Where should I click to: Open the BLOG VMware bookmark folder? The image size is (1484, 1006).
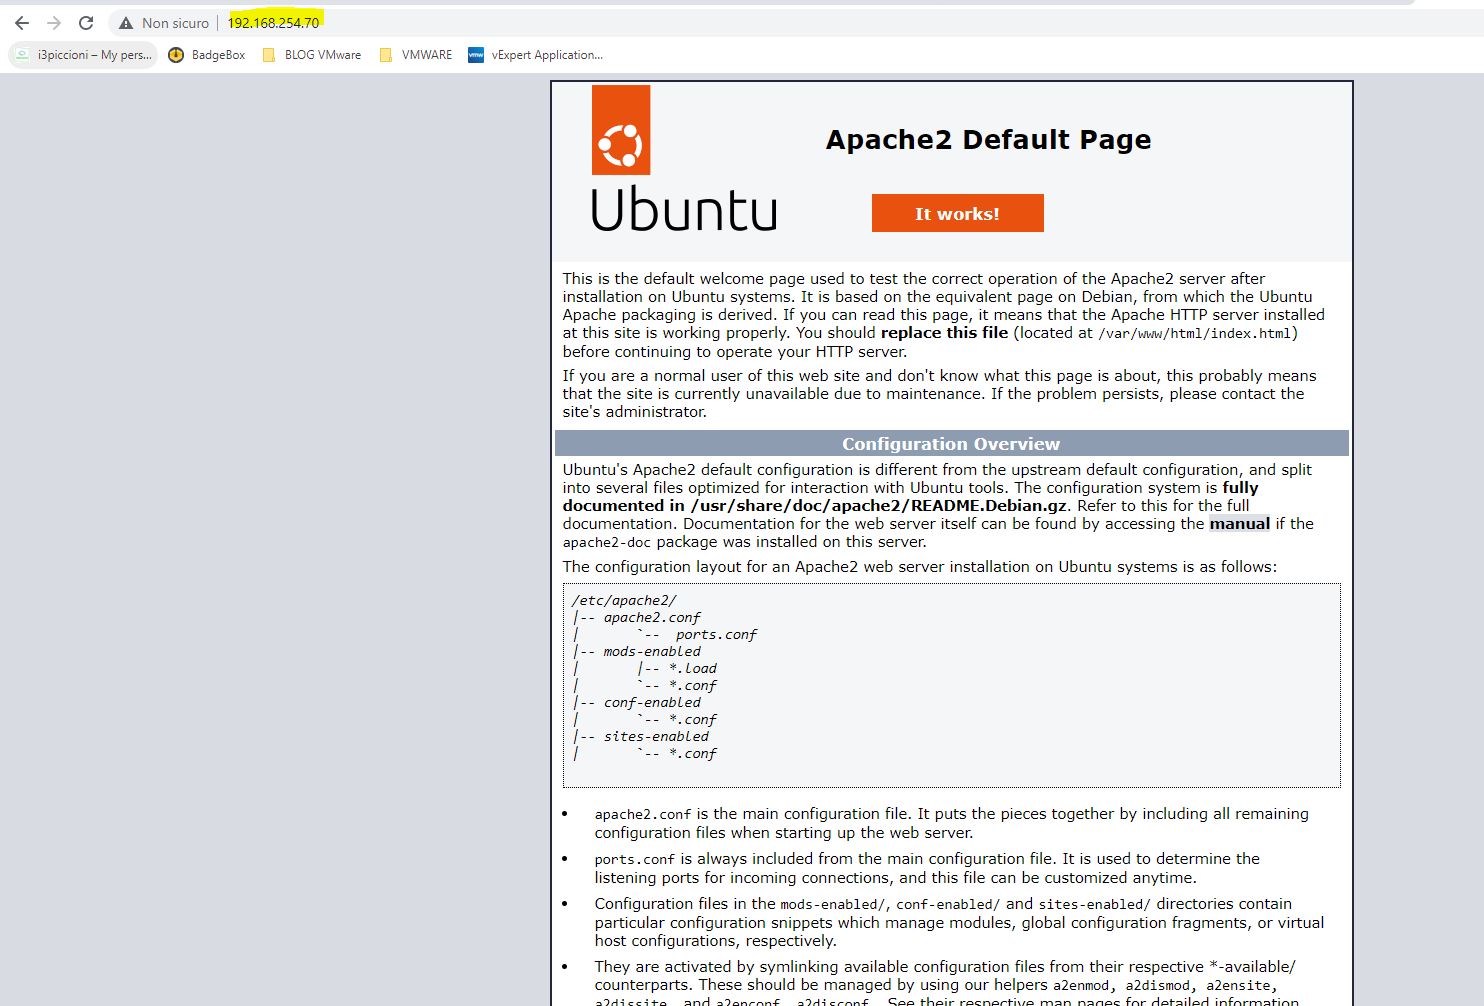[x=312, y=55]
